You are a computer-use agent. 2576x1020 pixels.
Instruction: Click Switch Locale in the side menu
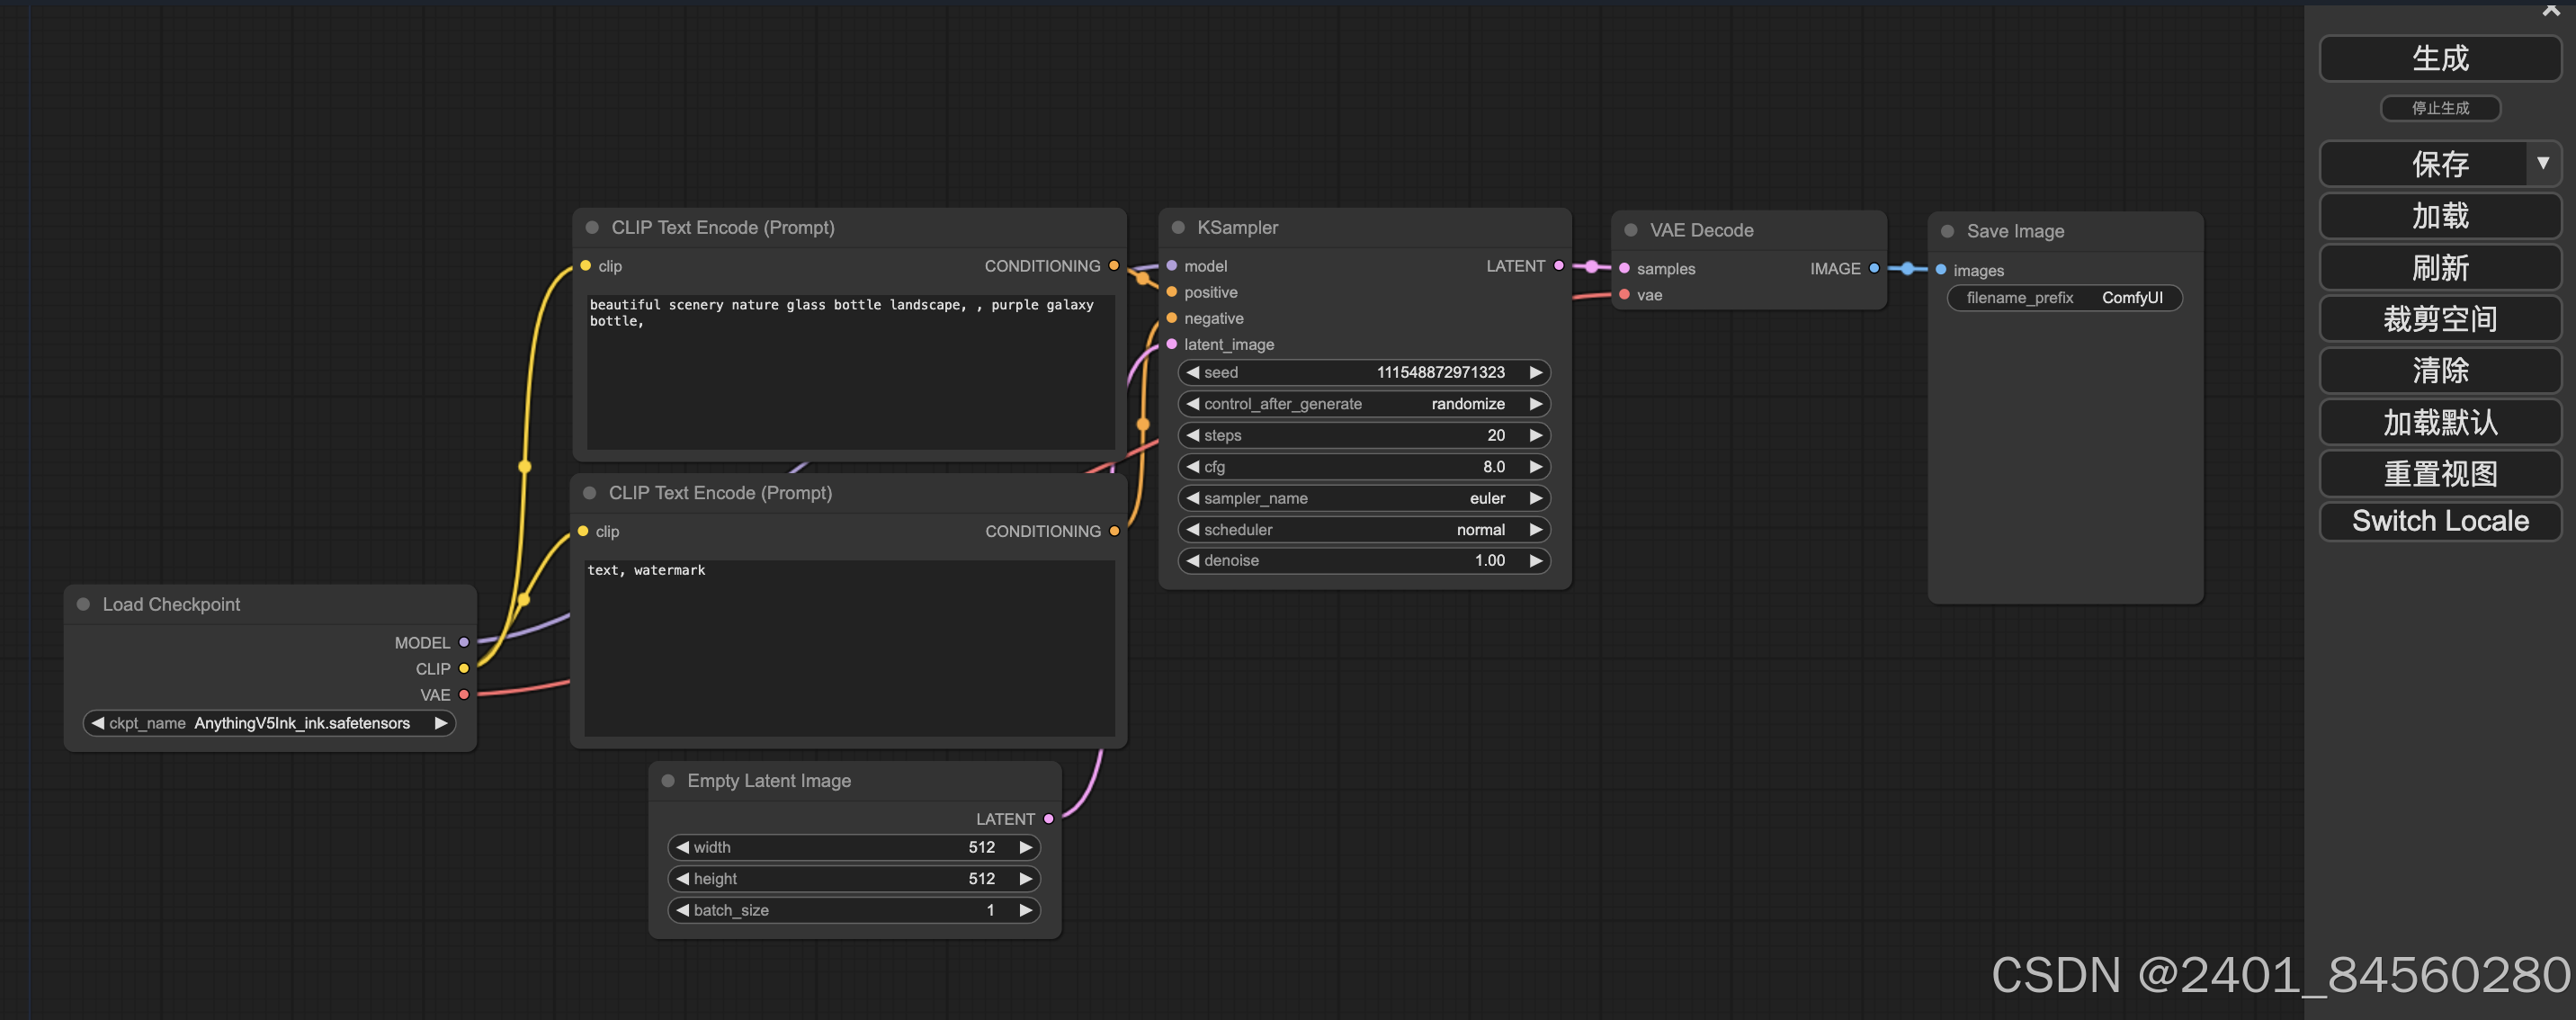pos(2439,521)
